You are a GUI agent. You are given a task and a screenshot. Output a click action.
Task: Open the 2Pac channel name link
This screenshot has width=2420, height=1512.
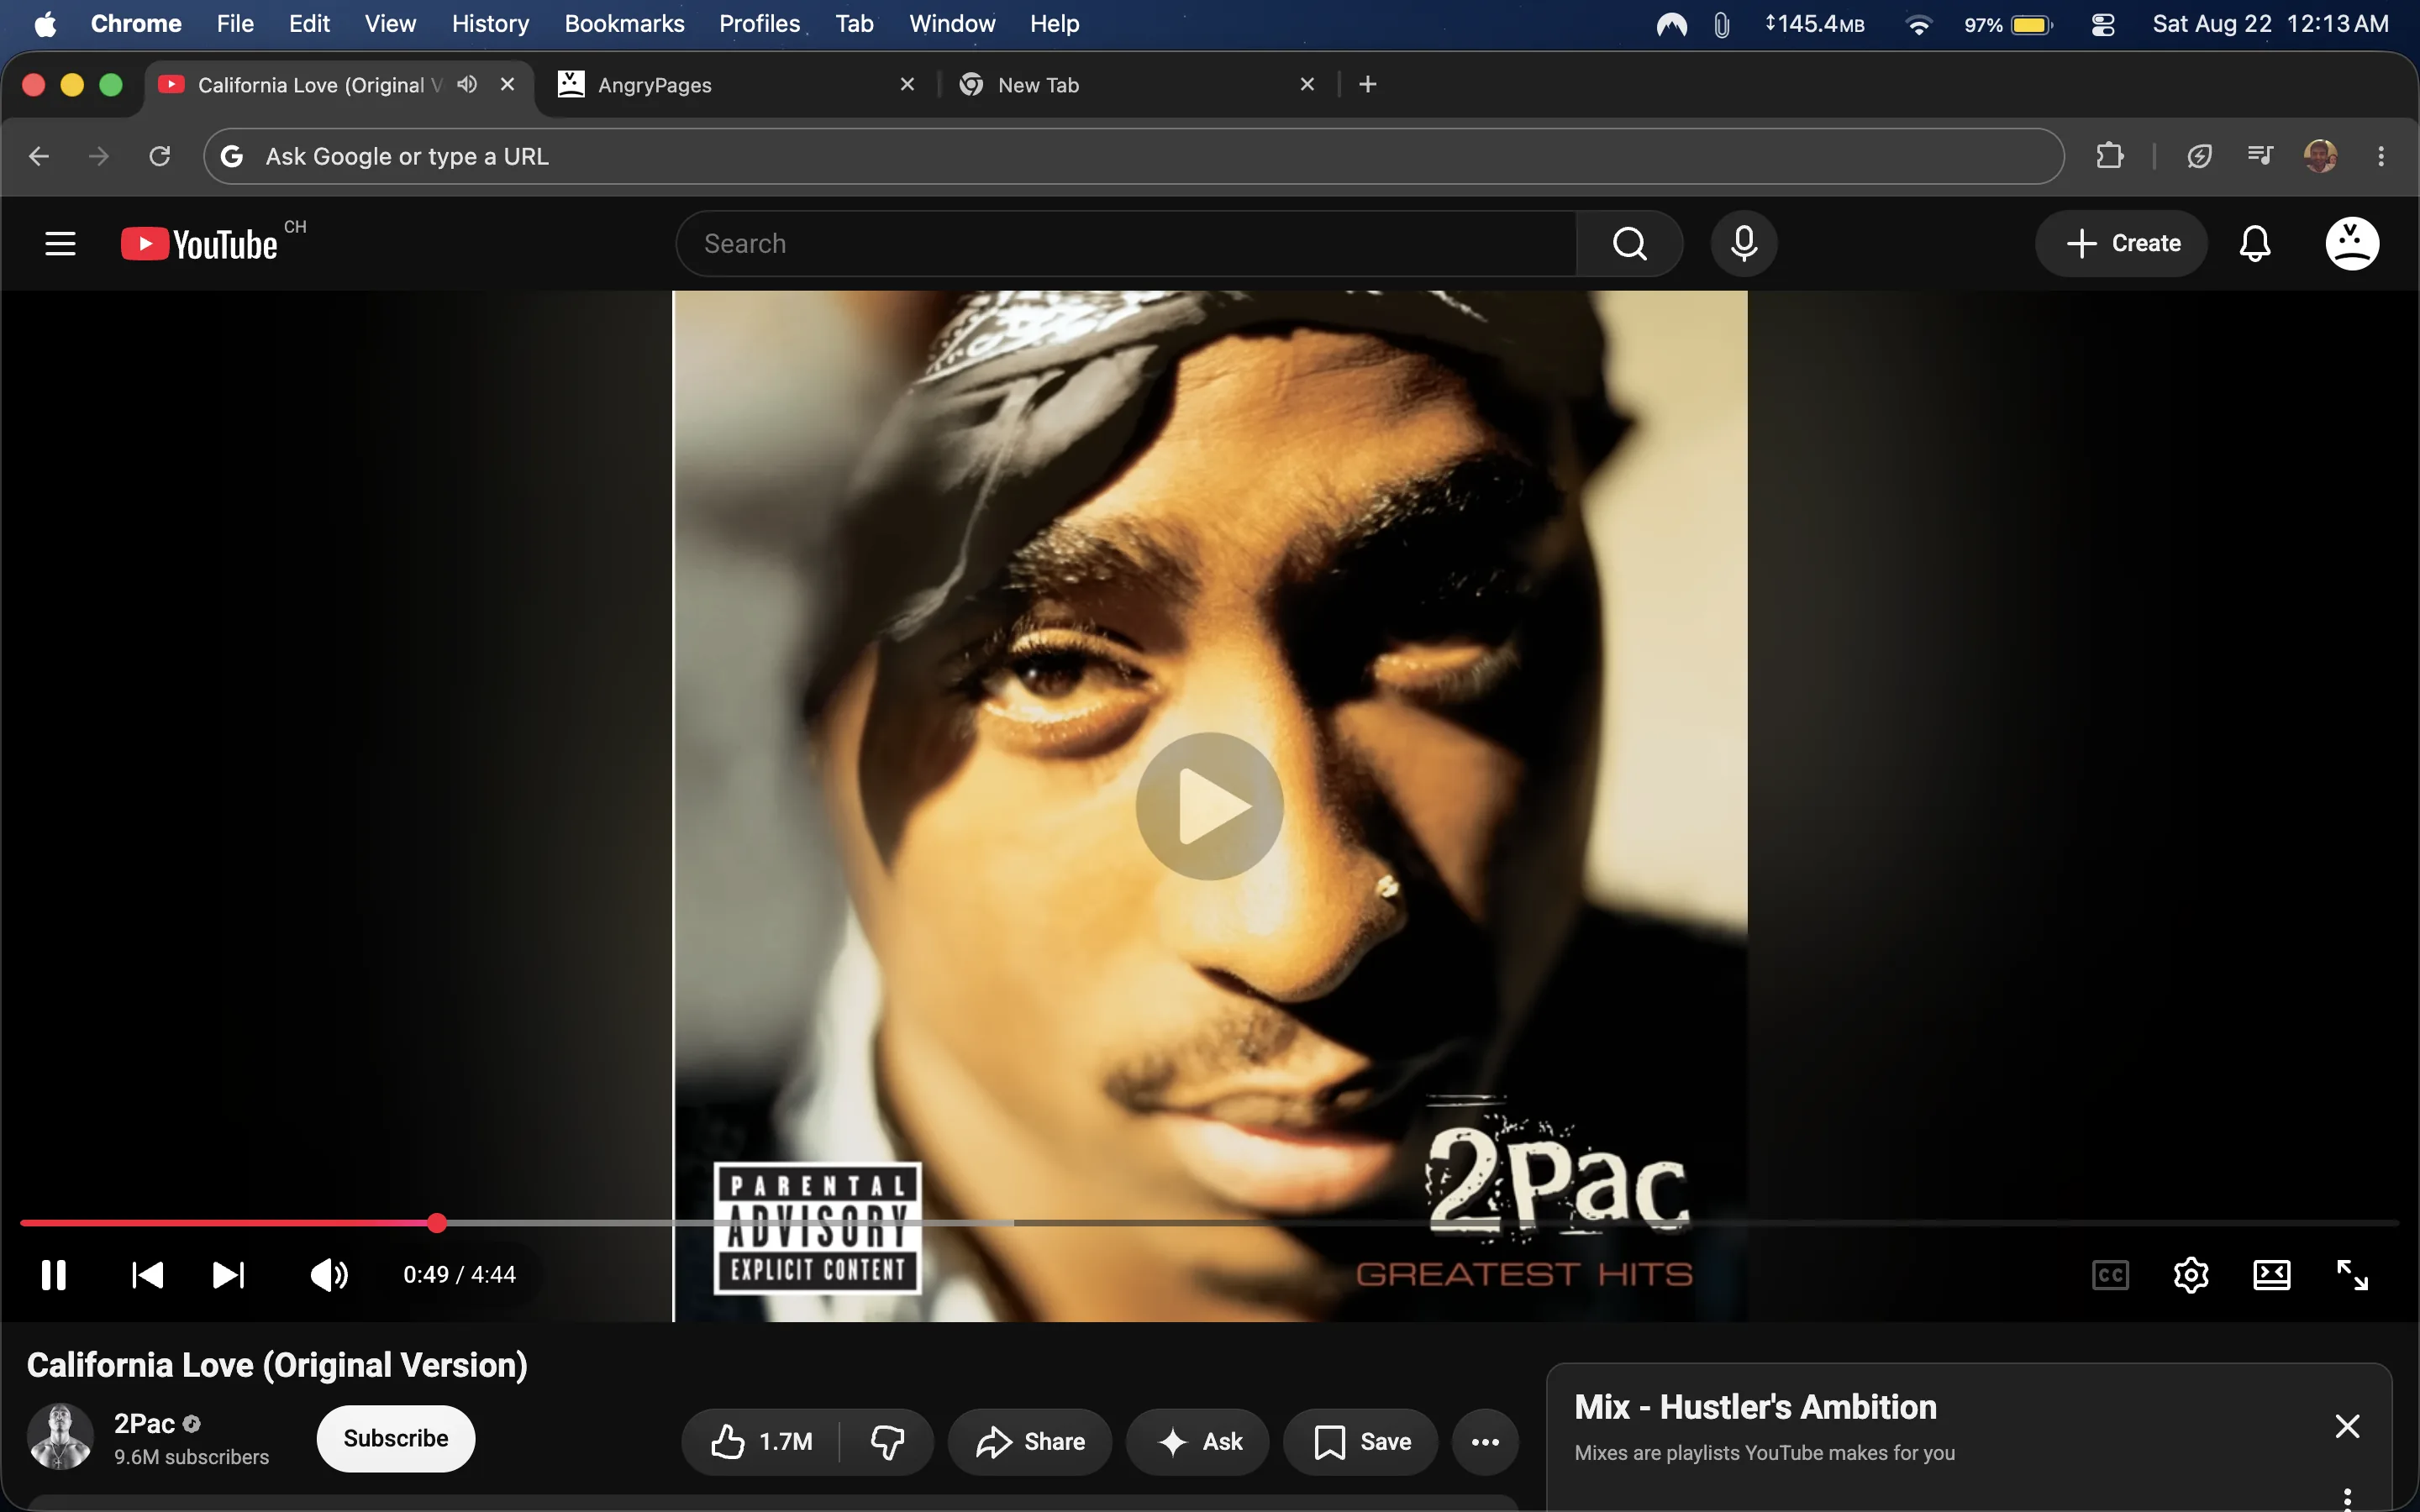(144, 1423)
